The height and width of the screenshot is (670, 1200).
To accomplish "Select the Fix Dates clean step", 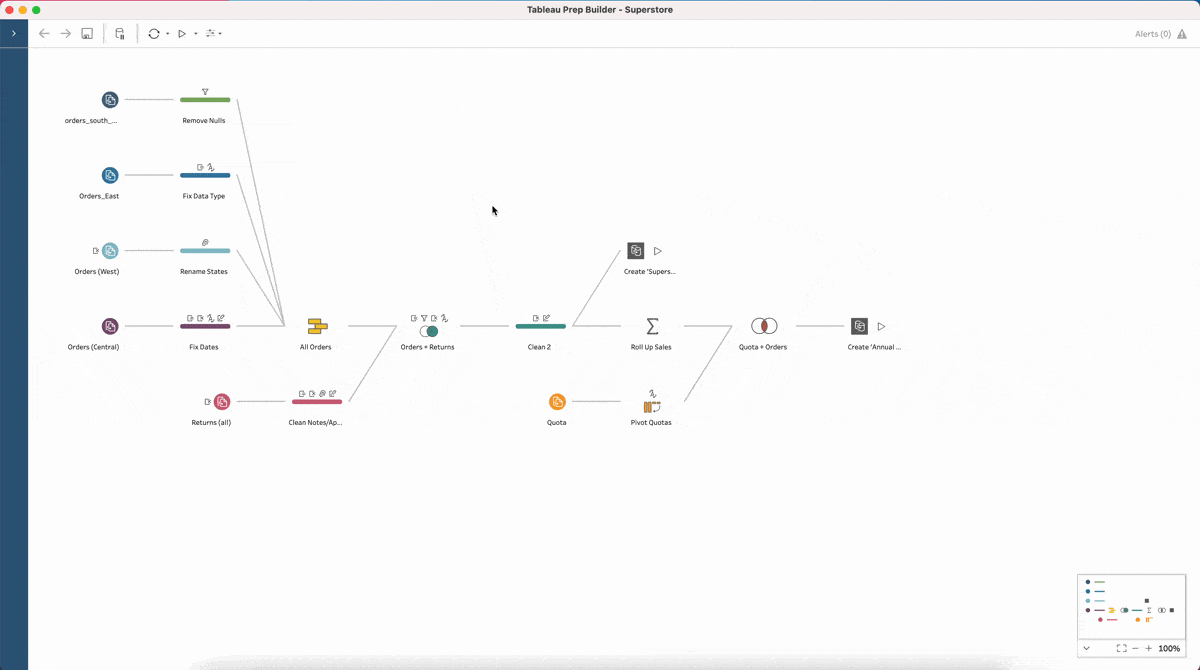I will pos(205,326).
